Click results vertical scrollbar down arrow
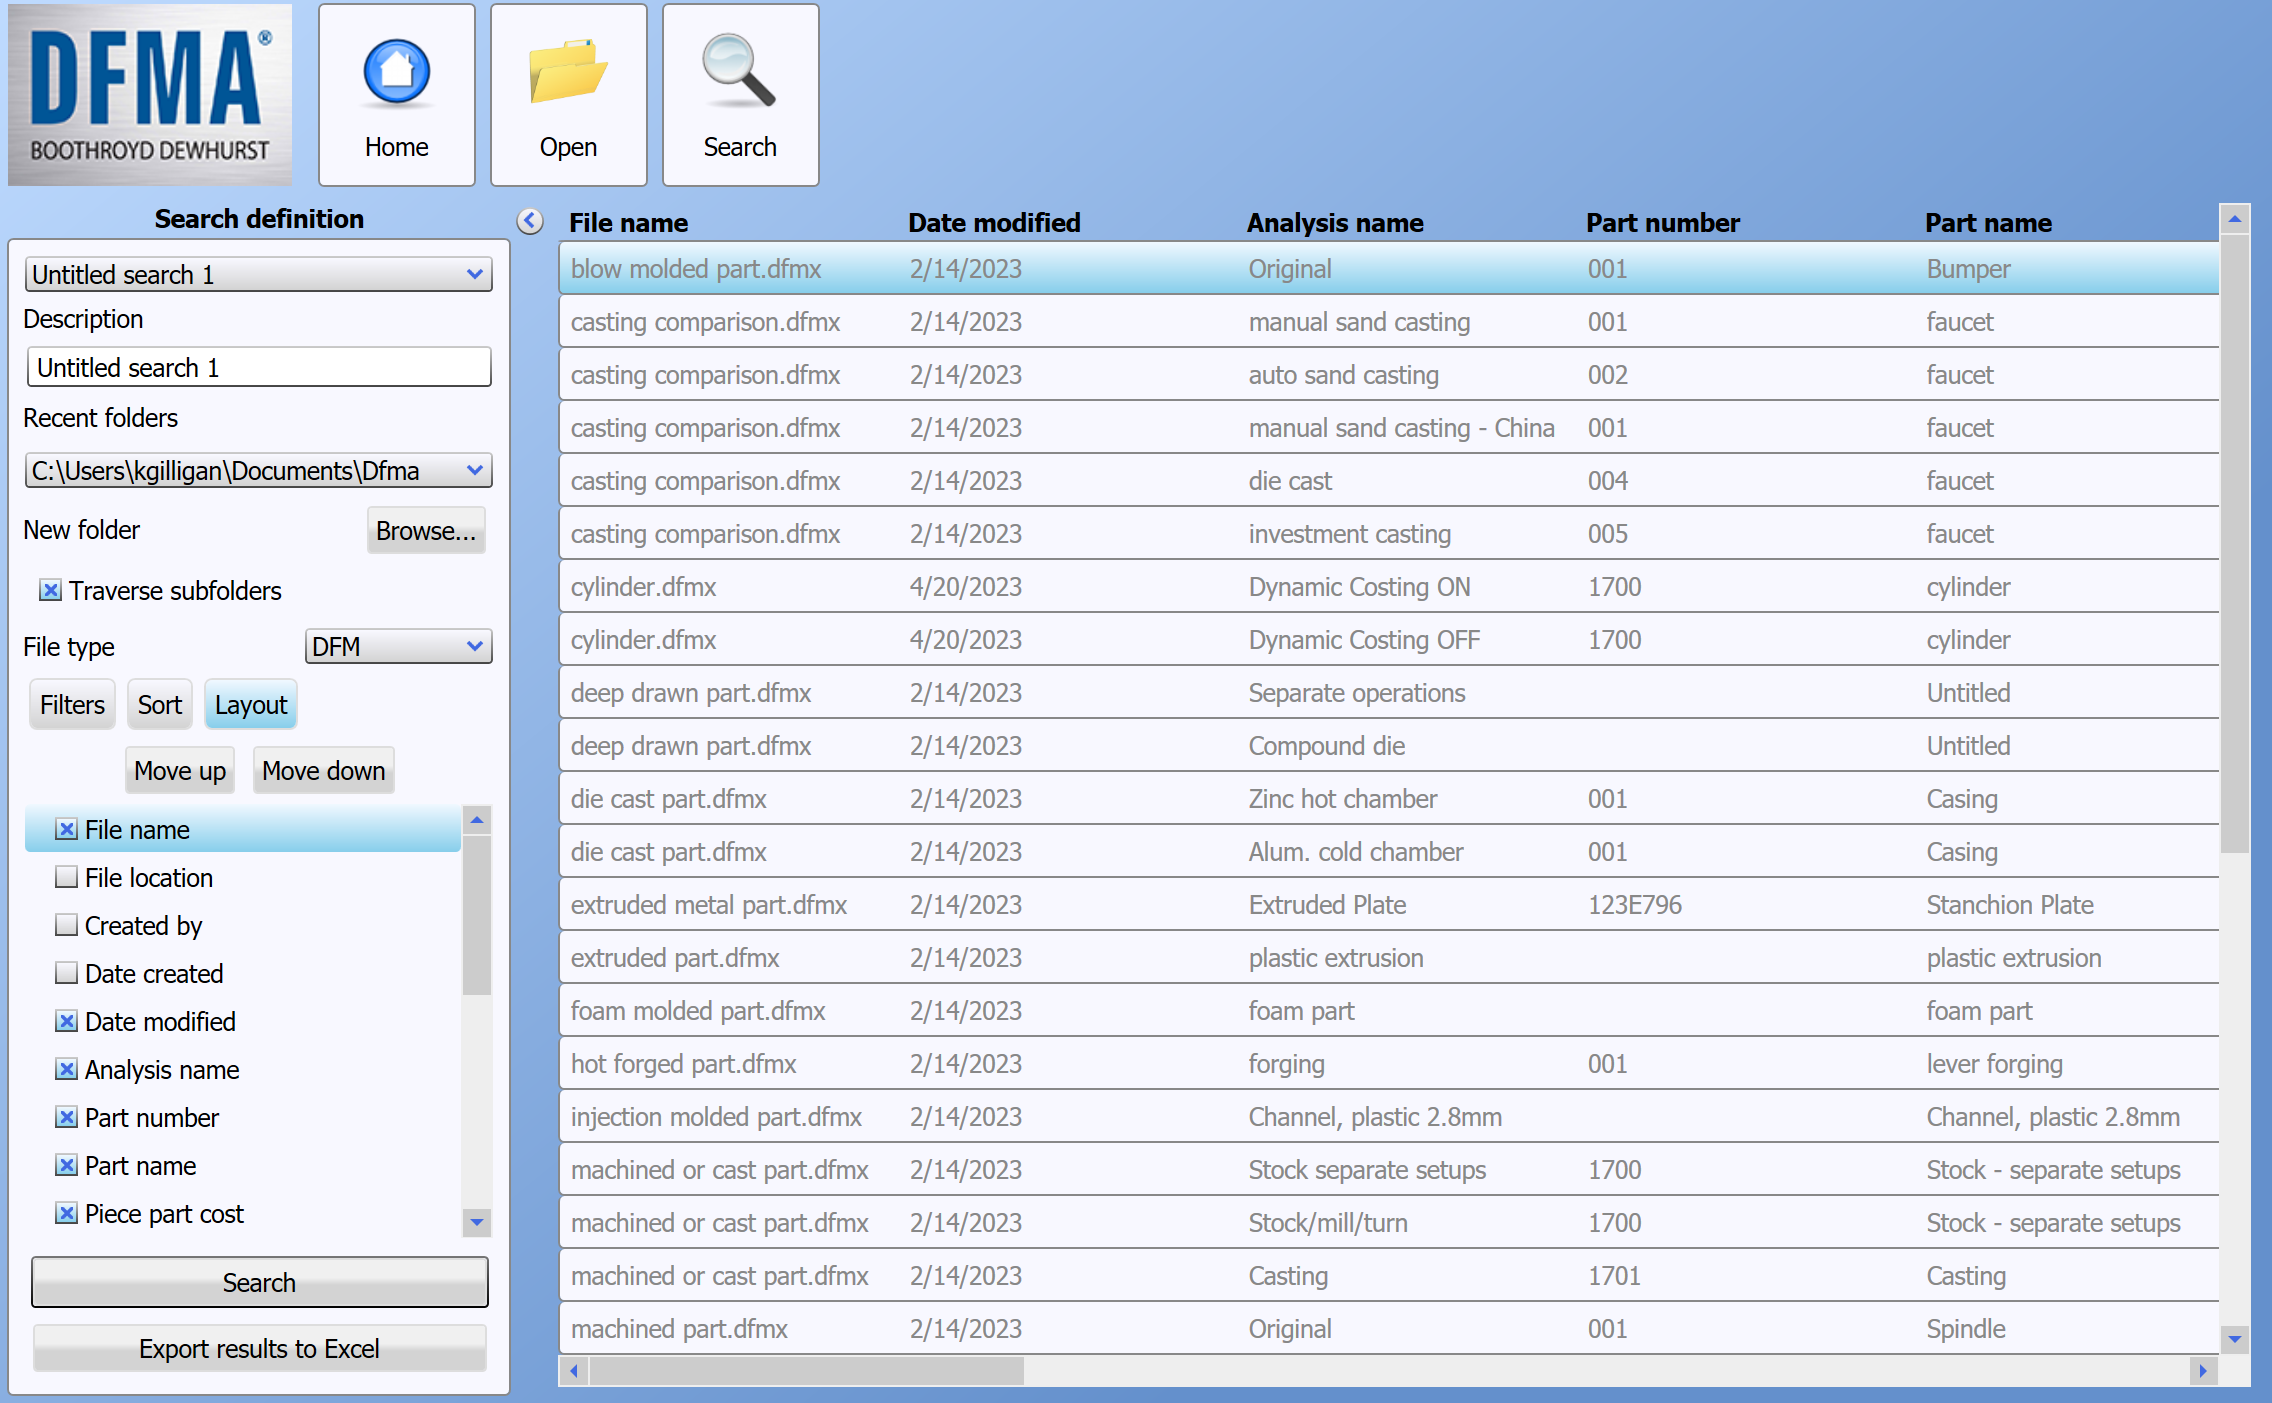Image resolution: width=2272 pixels, height=1403 pixels. pyautogui.click(x=2235, y=1338)
